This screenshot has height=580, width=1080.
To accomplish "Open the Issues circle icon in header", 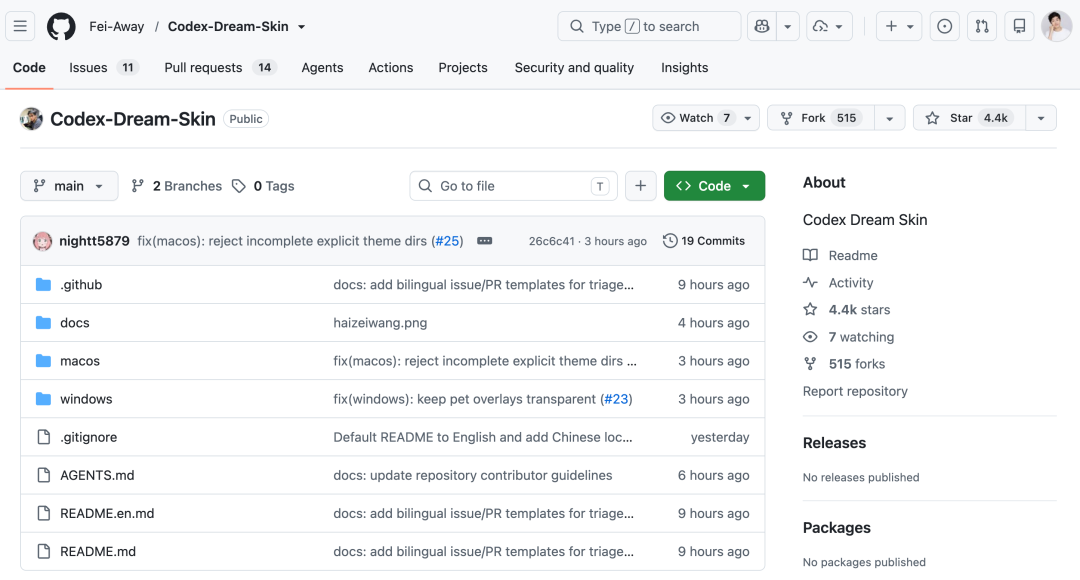I will pyautogui.click(x=944, y=26).
